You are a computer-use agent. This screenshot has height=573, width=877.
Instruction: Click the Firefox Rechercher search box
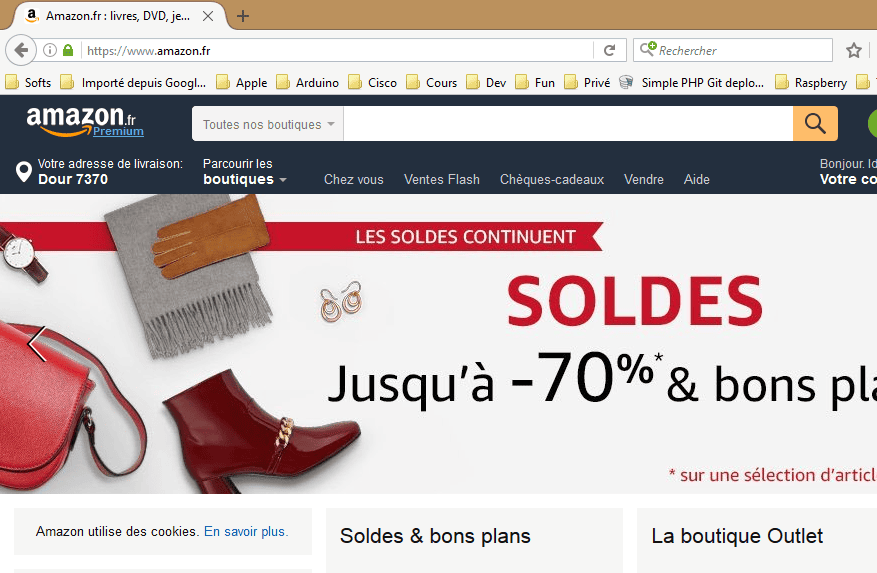733,50
